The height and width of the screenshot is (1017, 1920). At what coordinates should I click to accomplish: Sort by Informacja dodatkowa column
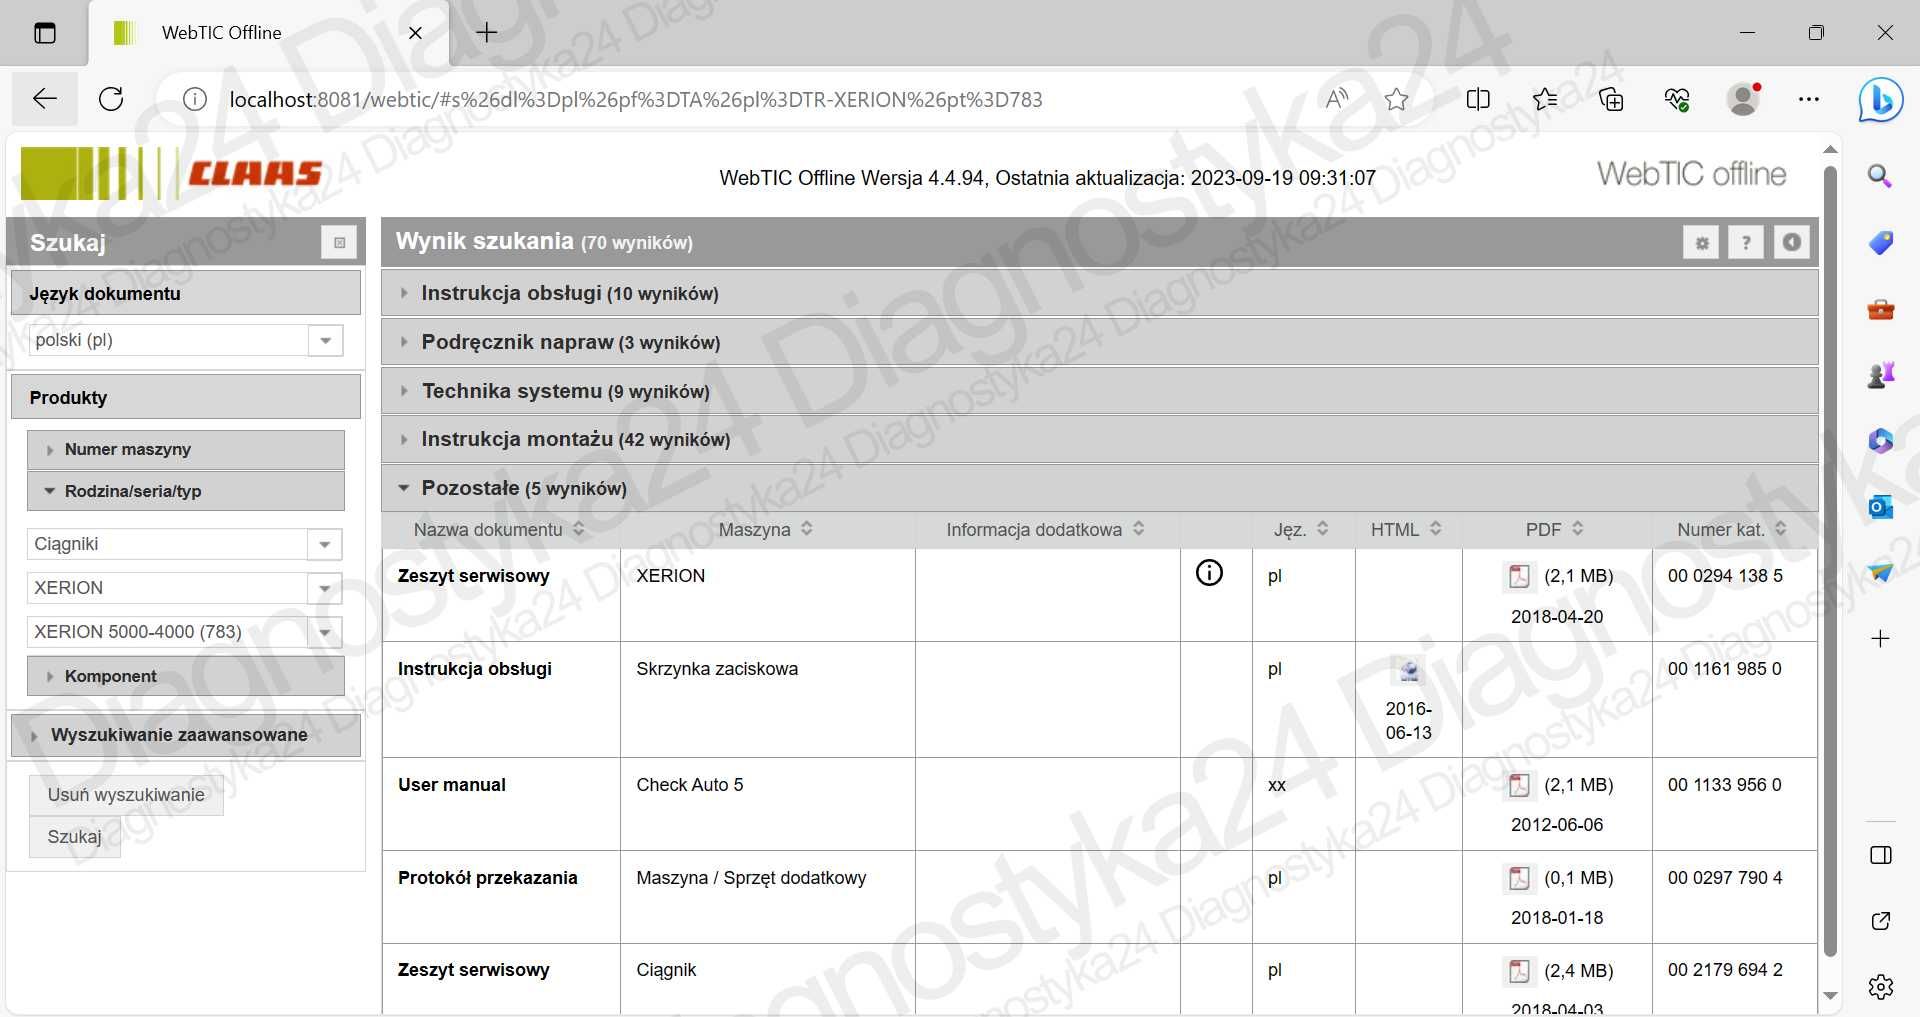point(1047,530)
